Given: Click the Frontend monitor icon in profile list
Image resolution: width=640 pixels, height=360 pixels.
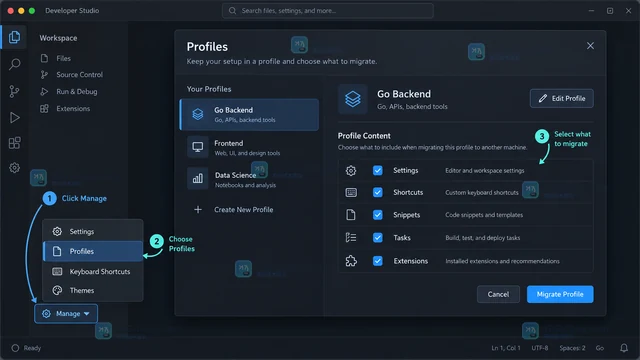Looking at the screenshot, I should [x=198, y=147].
